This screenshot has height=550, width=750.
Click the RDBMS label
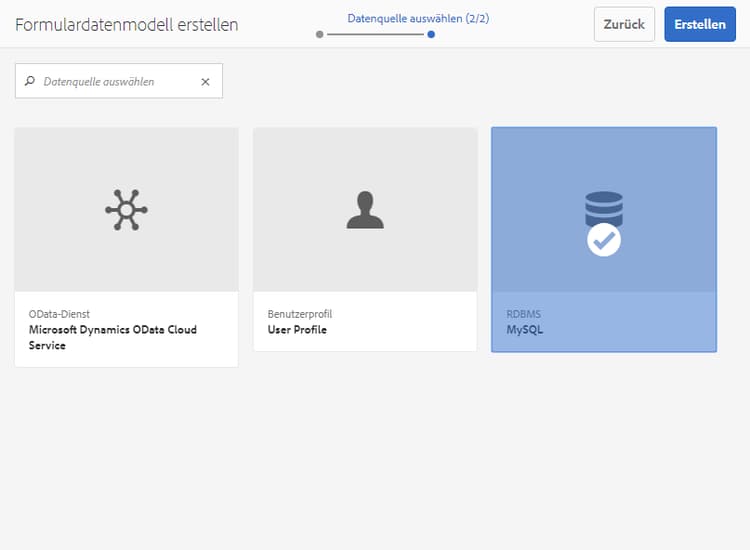[523, 314]
